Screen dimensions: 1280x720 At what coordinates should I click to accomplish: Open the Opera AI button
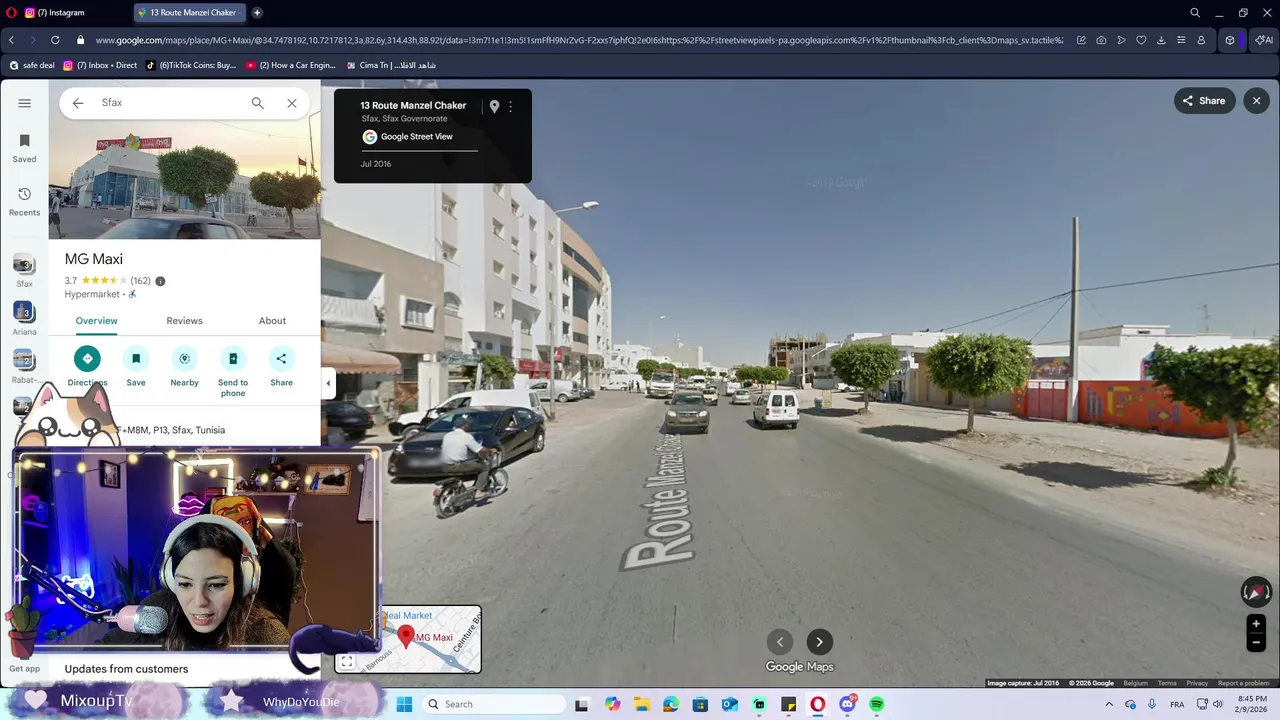[x=1264, y=40]
